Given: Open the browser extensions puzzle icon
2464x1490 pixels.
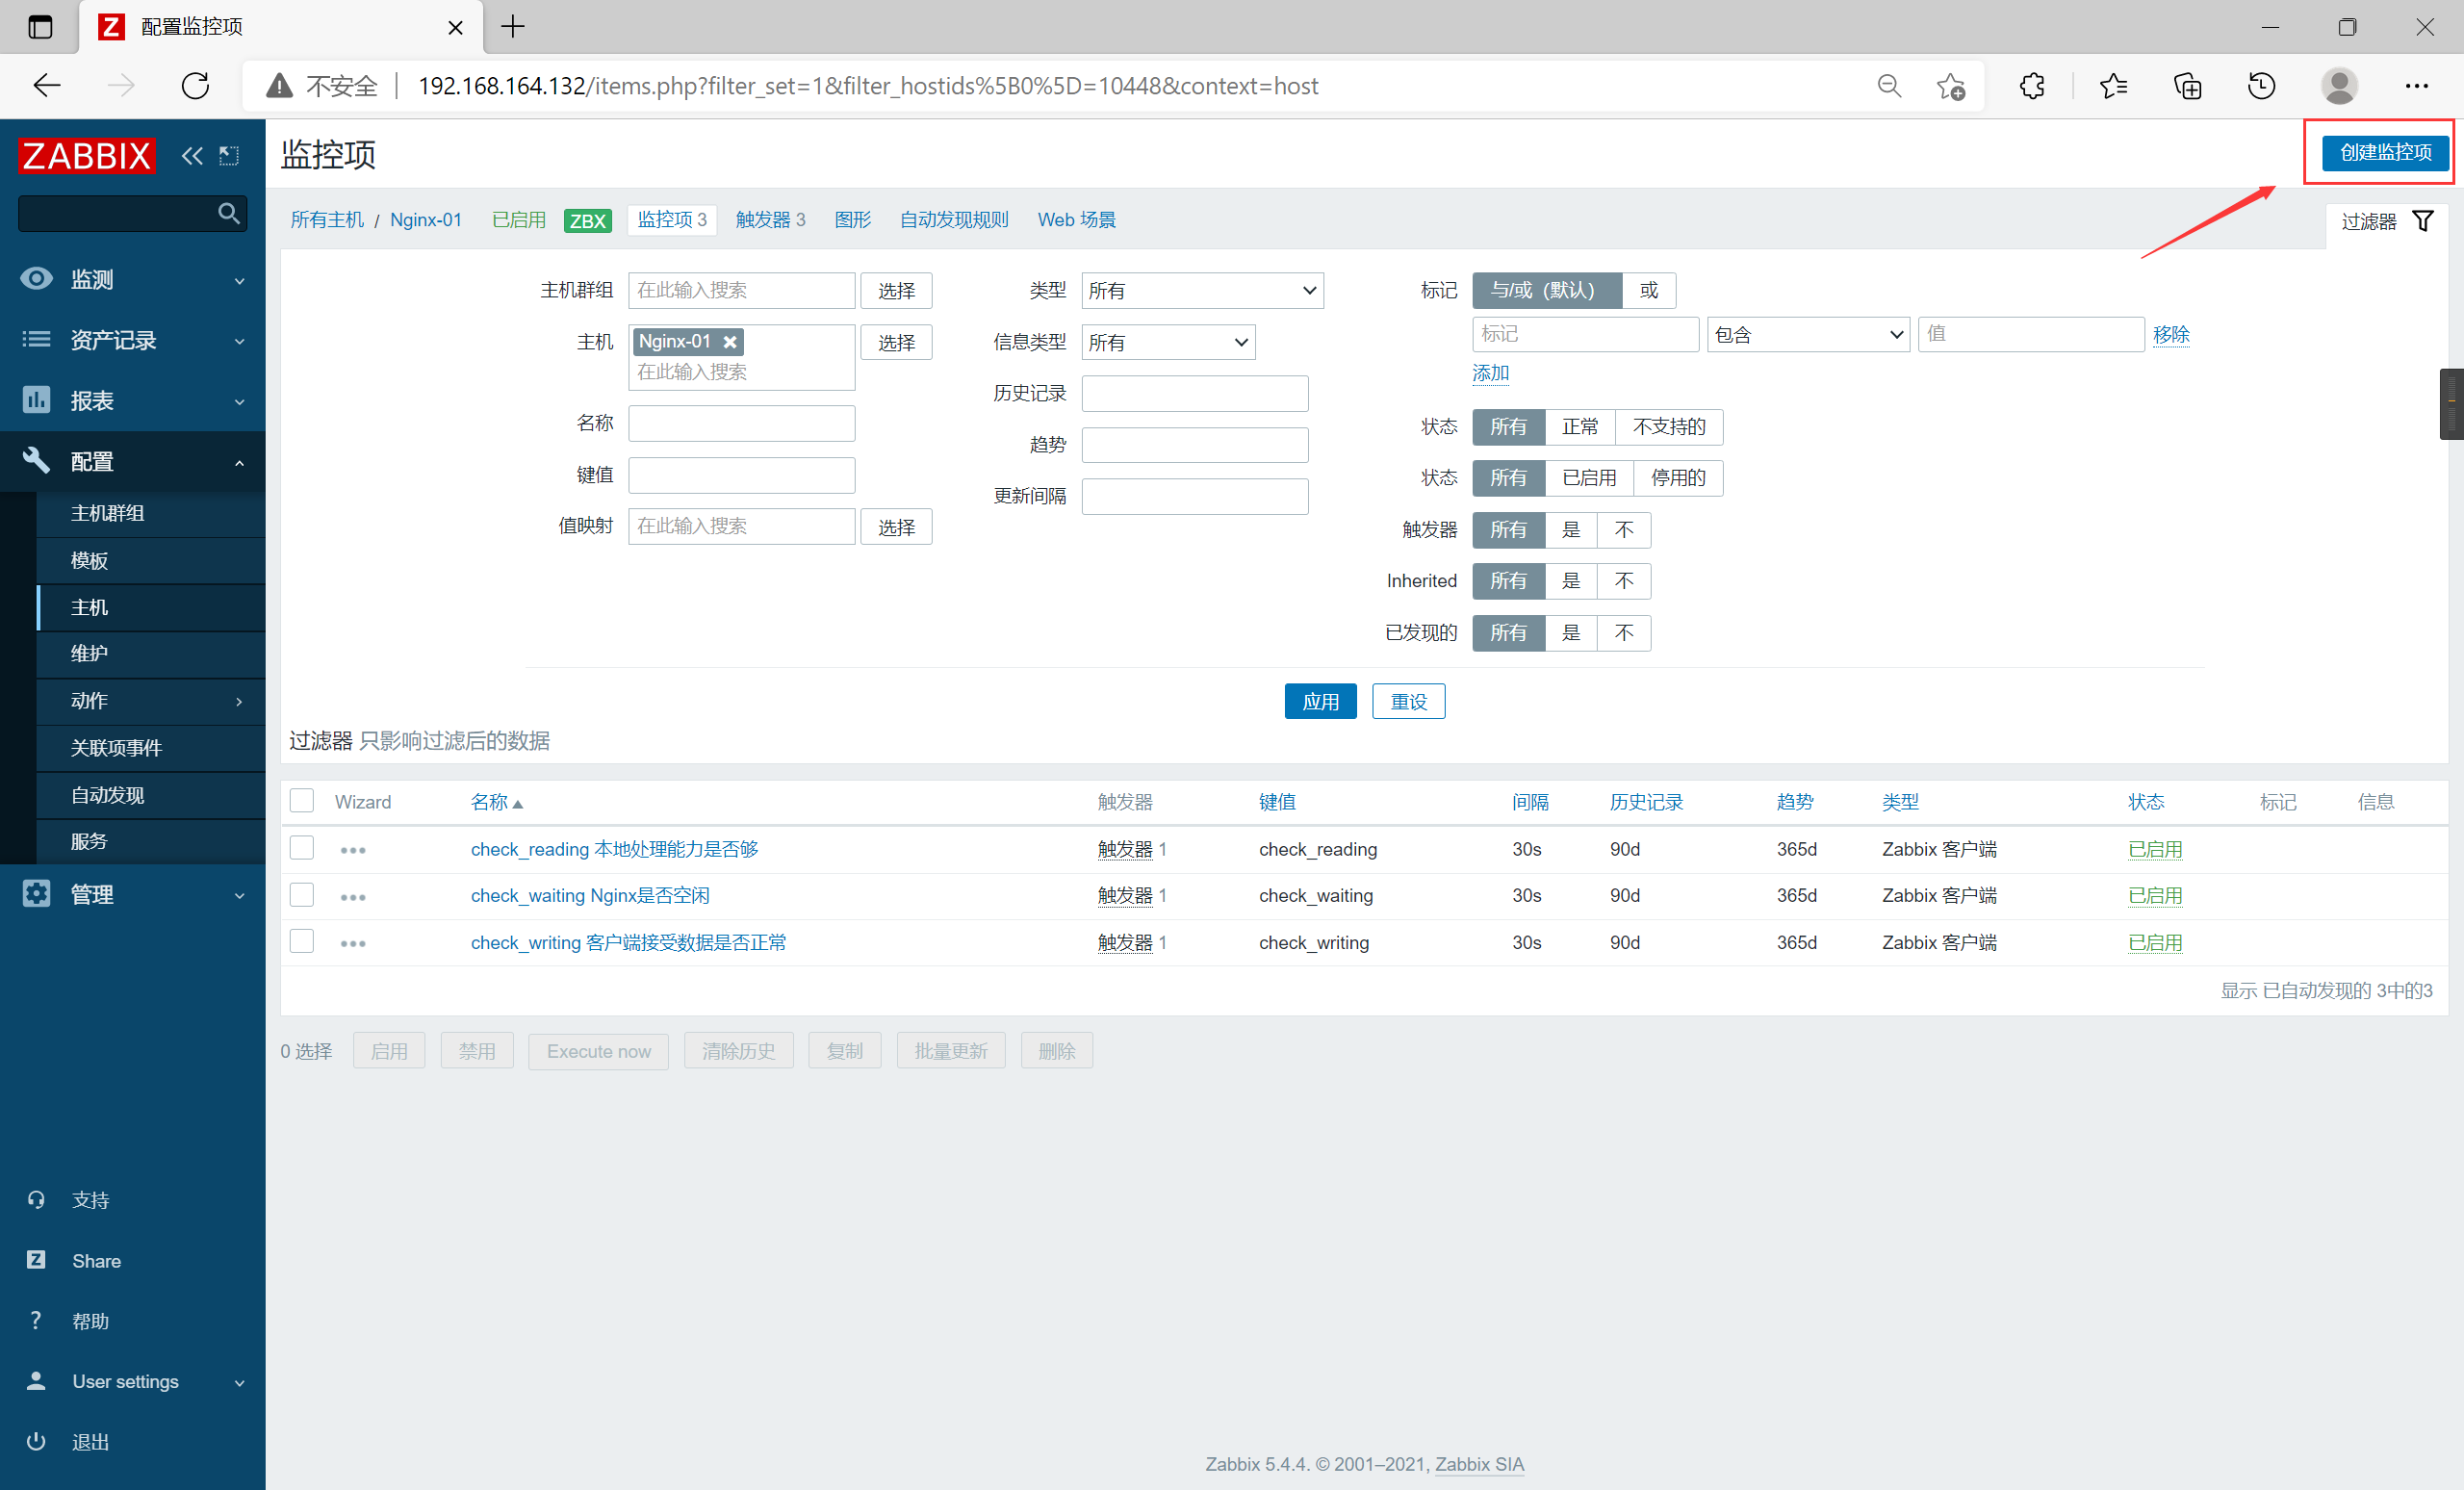Looking at the screenshot, I should coord(2031,86).
